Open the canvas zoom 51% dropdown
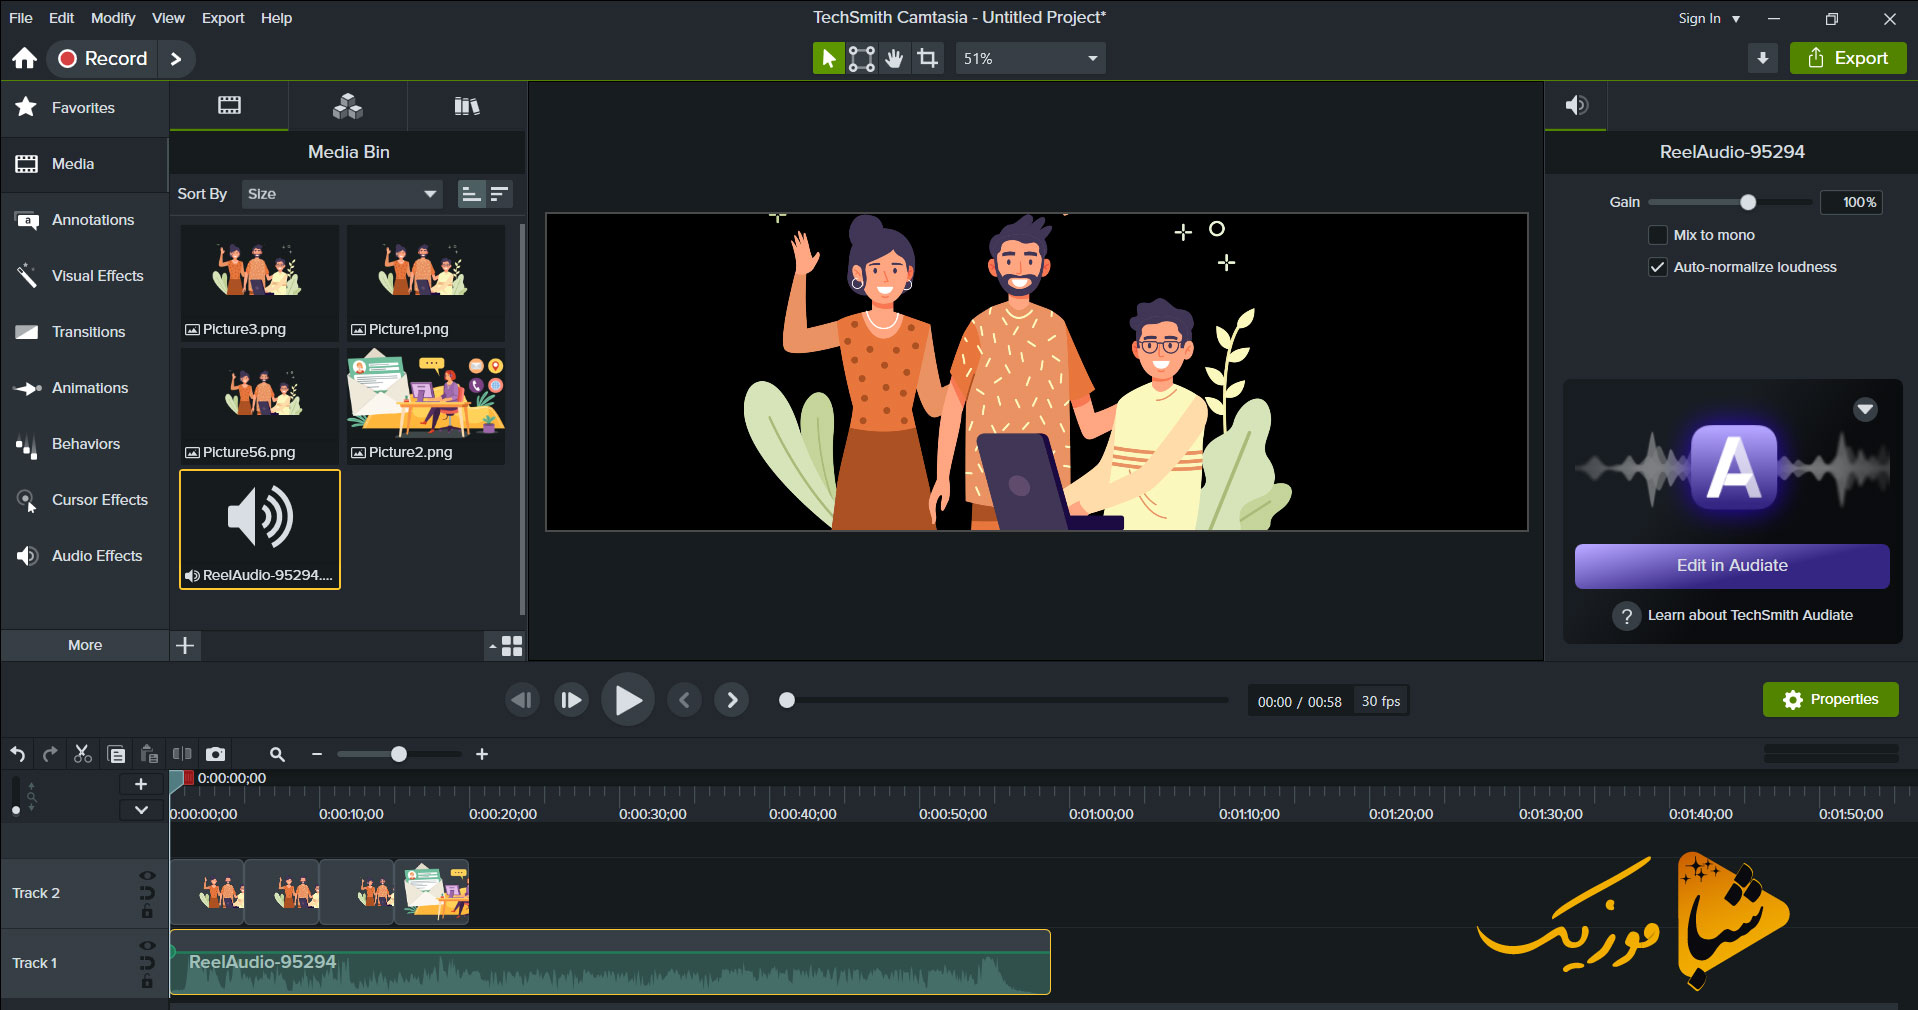Image resolution: width=1918 pixels, height=1010 pixels. pyautogui.click(x=1030, y=58)
